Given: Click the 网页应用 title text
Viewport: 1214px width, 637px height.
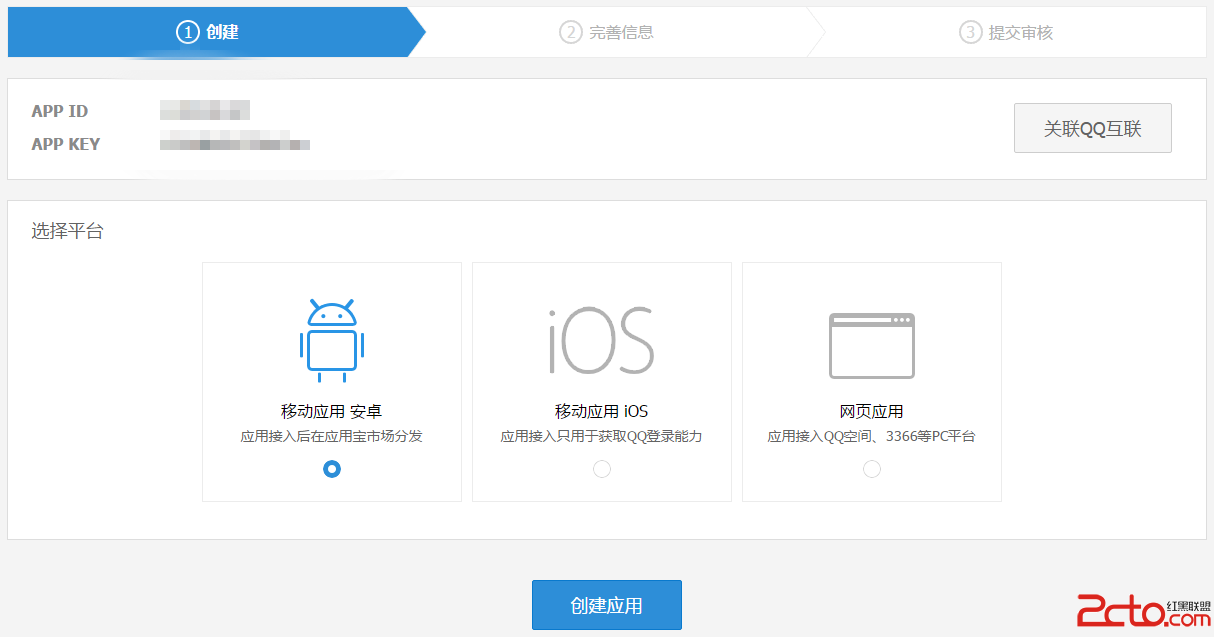Looking at the screenshot, I should (x=872, y=411).
